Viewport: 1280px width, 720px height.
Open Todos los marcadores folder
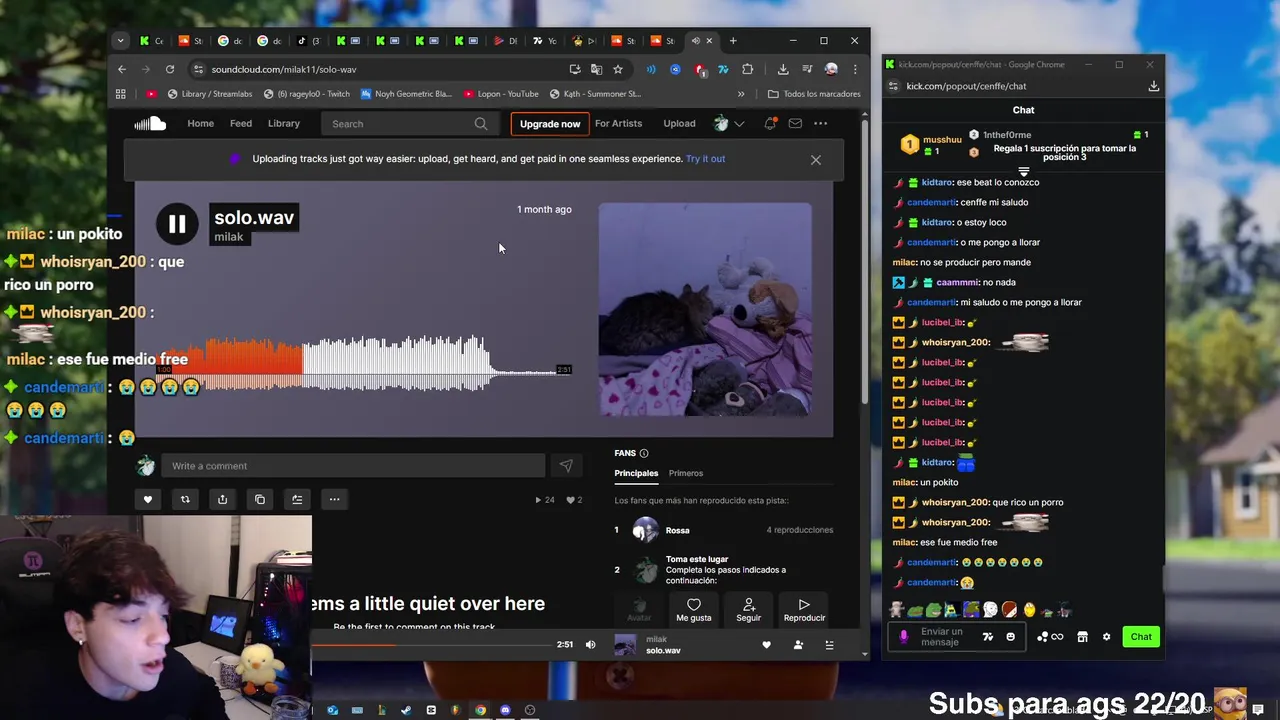814,94
